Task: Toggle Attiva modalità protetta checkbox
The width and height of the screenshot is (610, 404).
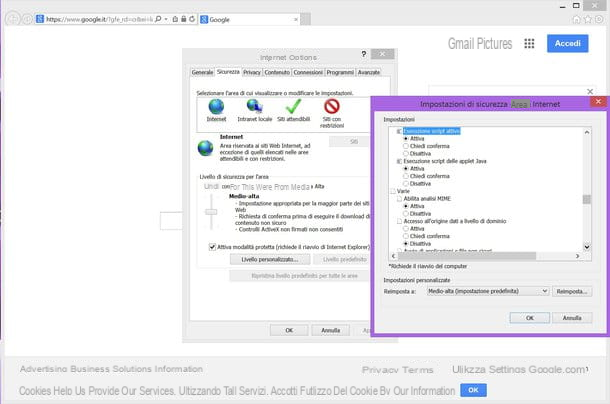Action: tap(212, 247)
